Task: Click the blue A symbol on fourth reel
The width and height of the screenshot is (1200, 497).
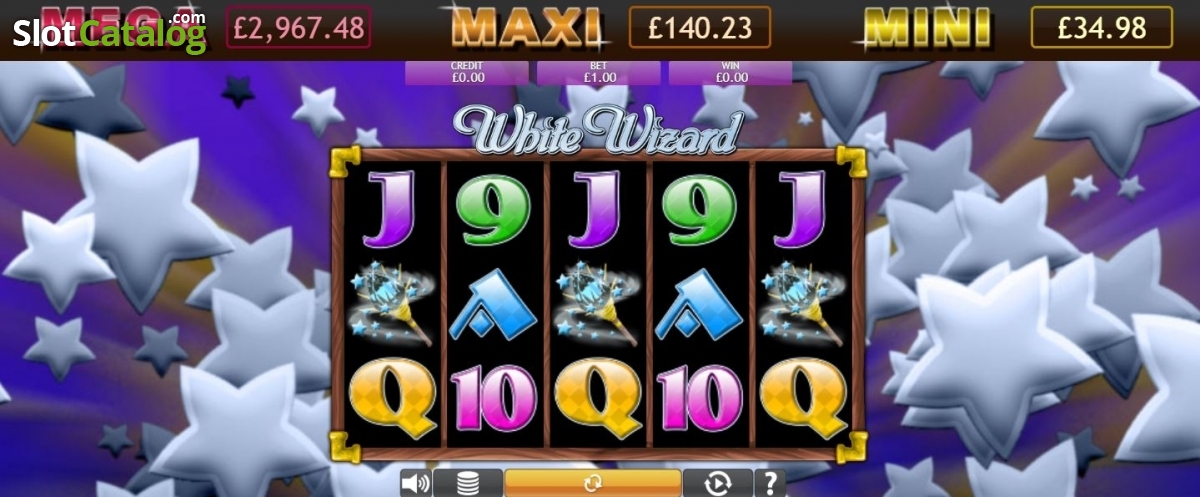Action: (699, 304)
